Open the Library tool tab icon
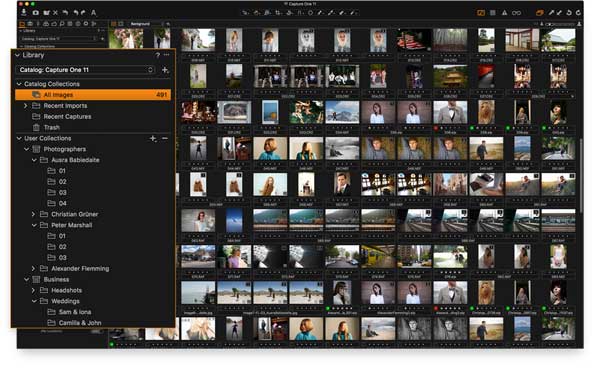Viewport: 600px width, 372px height. [22, 24]
